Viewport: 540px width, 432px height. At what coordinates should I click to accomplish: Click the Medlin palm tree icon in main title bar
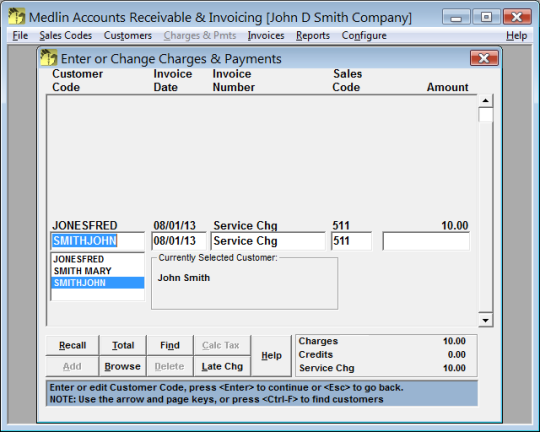click(16, 16)
